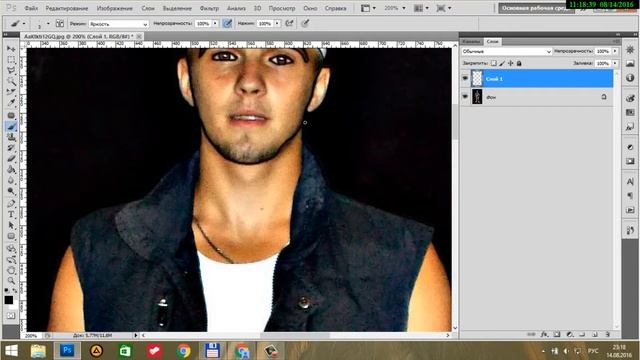
Task: Select the Move tool
Action: pyautogui.click(x=11, y=49)
